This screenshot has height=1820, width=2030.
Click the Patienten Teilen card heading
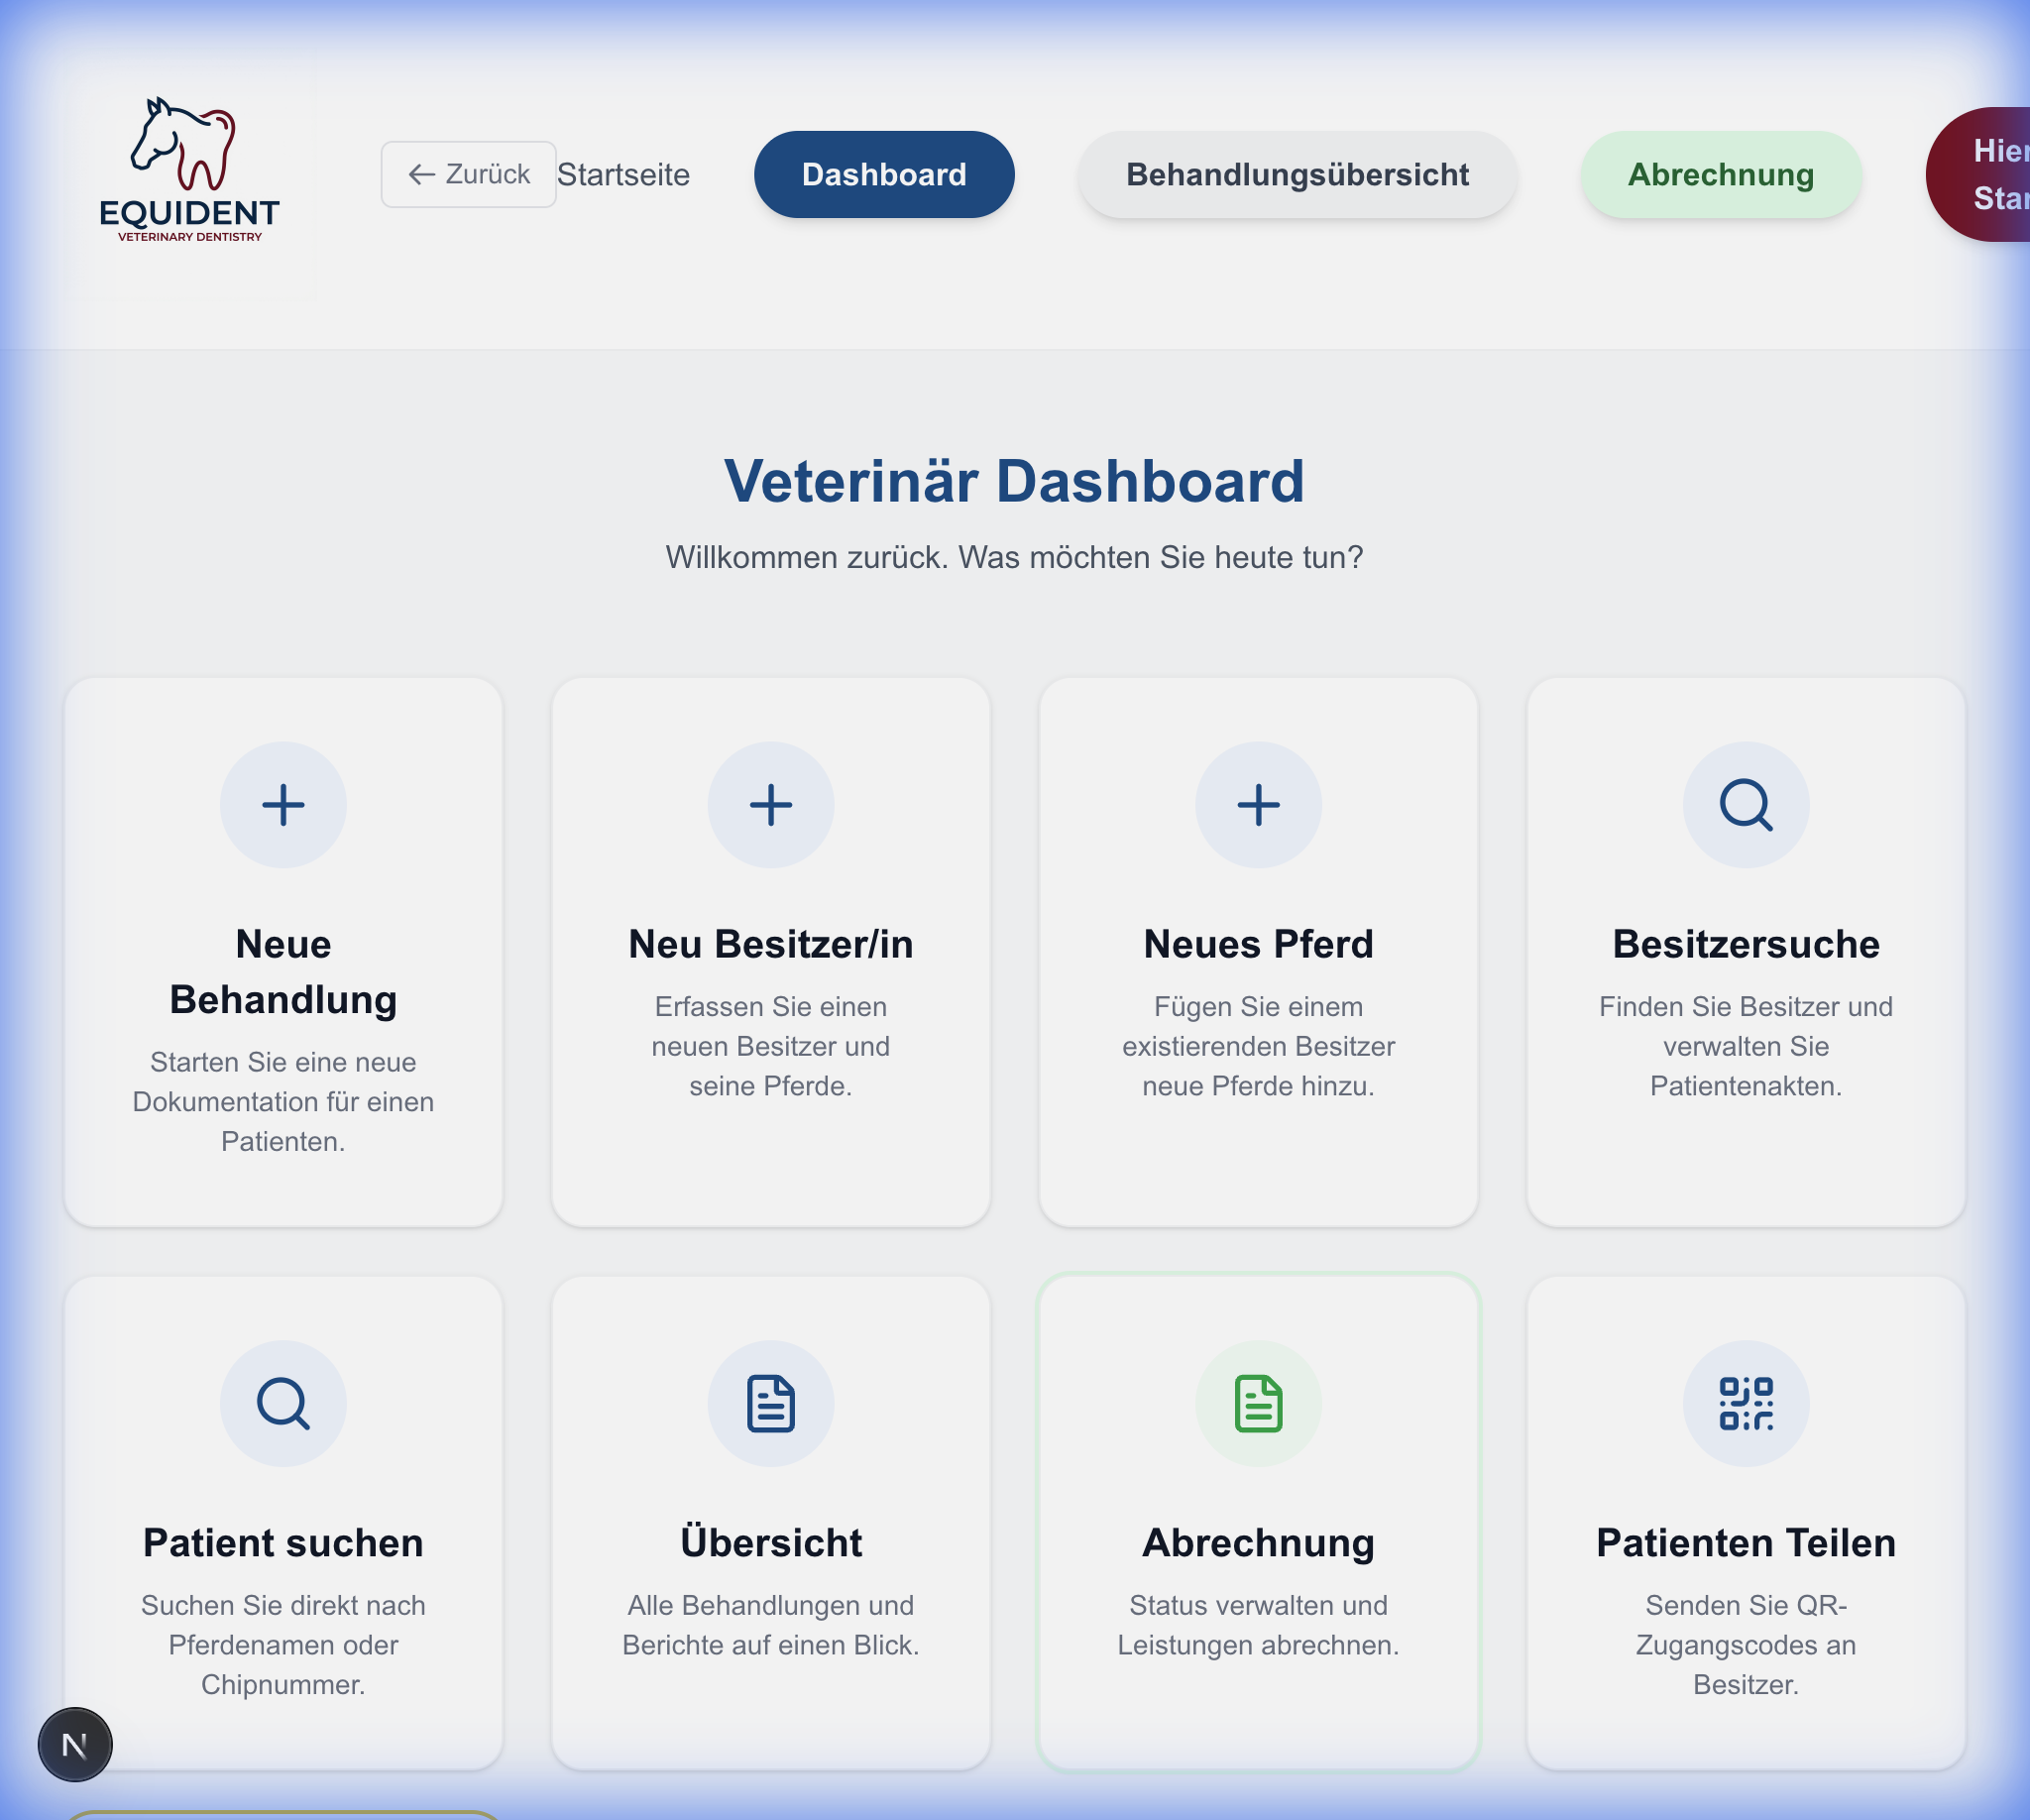point(1745,1542)
